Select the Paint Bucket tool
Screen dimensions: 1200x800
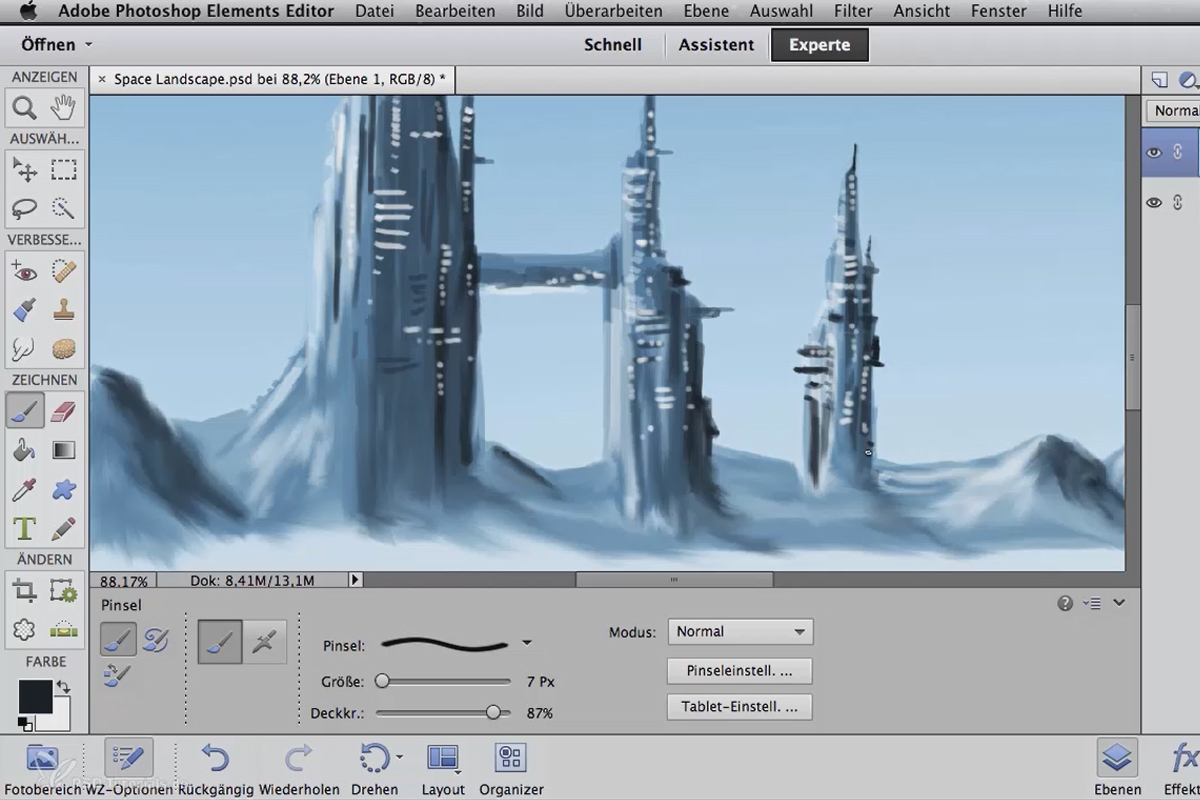[x=25, y=450]
